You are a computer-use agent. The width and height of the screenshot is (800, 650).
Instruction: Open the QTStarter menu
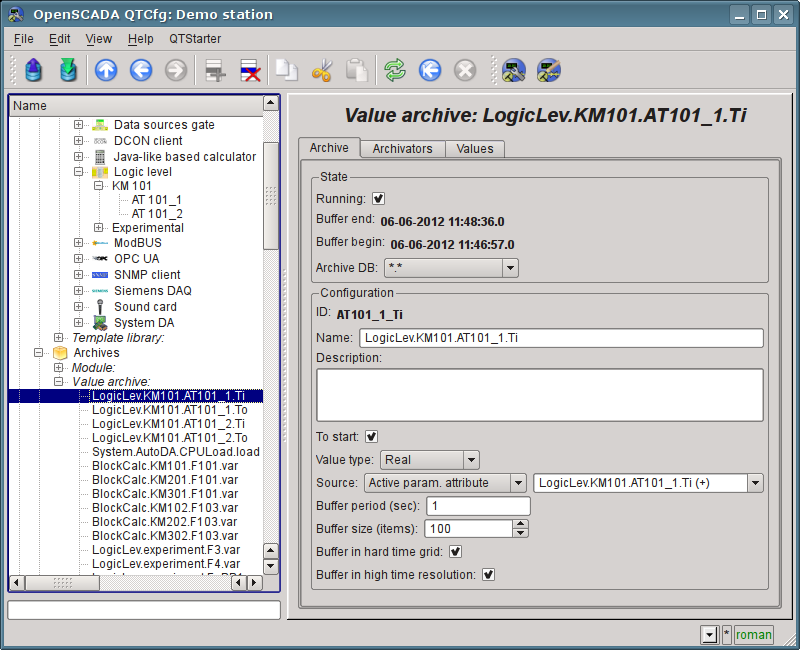pyautogui.click(x=194, y=39)
